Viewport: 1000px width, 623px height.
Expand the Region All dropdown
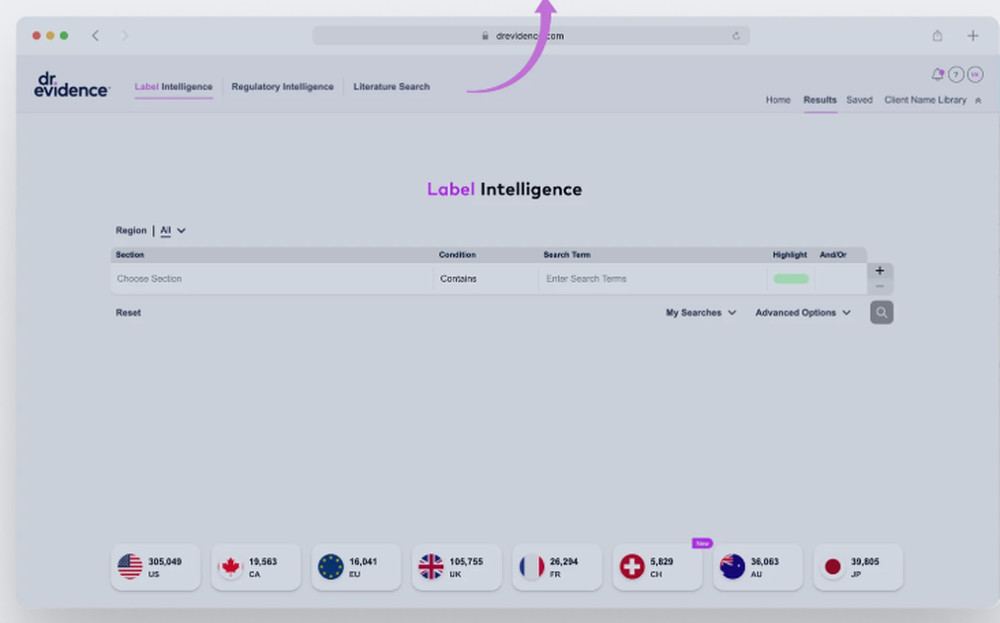coord(172,230)
